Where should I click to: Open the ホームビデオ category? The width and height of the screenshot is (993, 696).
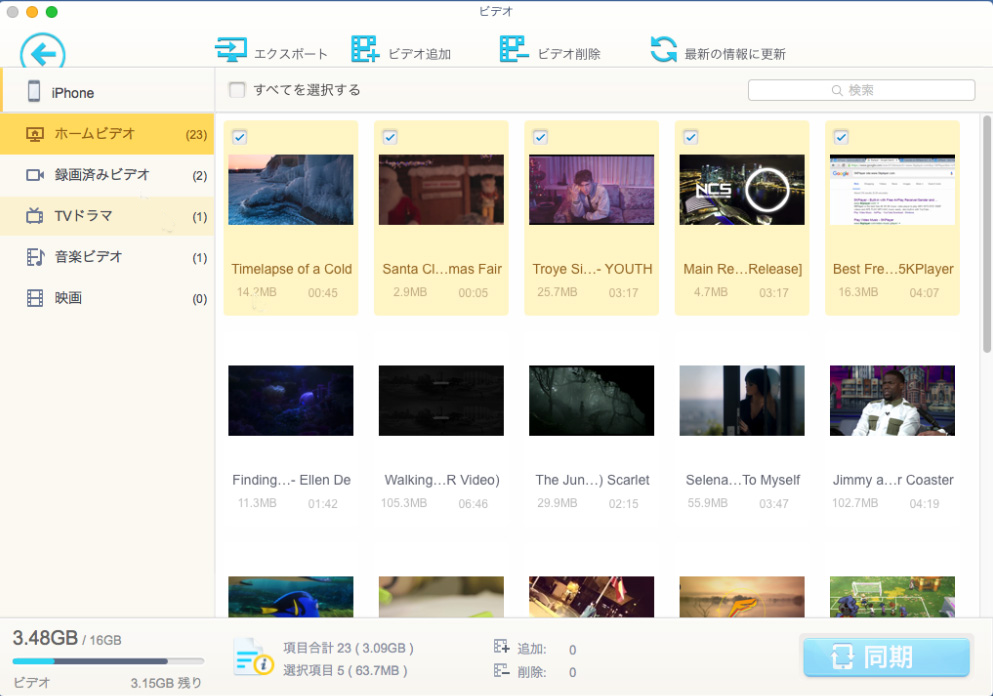pyautogui.click(x=107, y=134)
